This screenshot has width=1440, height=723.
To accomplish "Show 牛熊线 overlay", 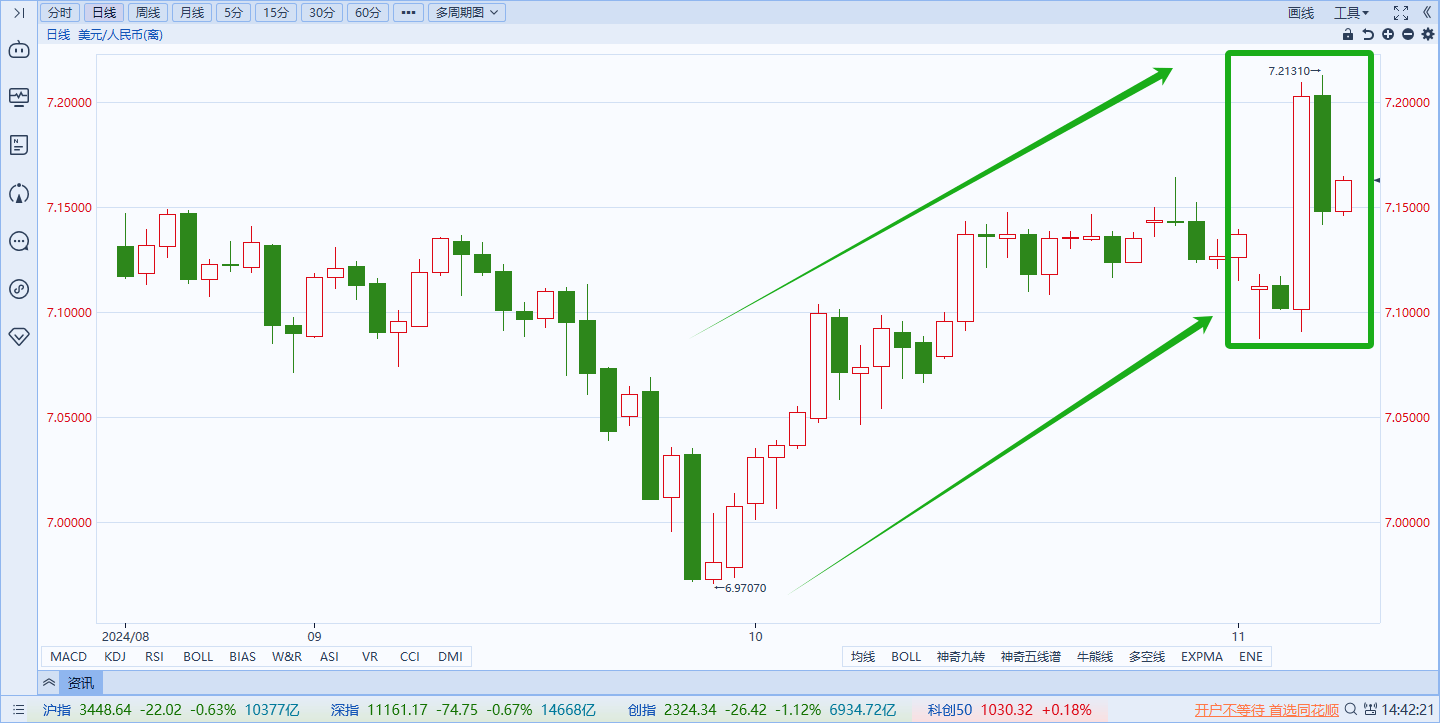I will click(x=1093, y=657).
